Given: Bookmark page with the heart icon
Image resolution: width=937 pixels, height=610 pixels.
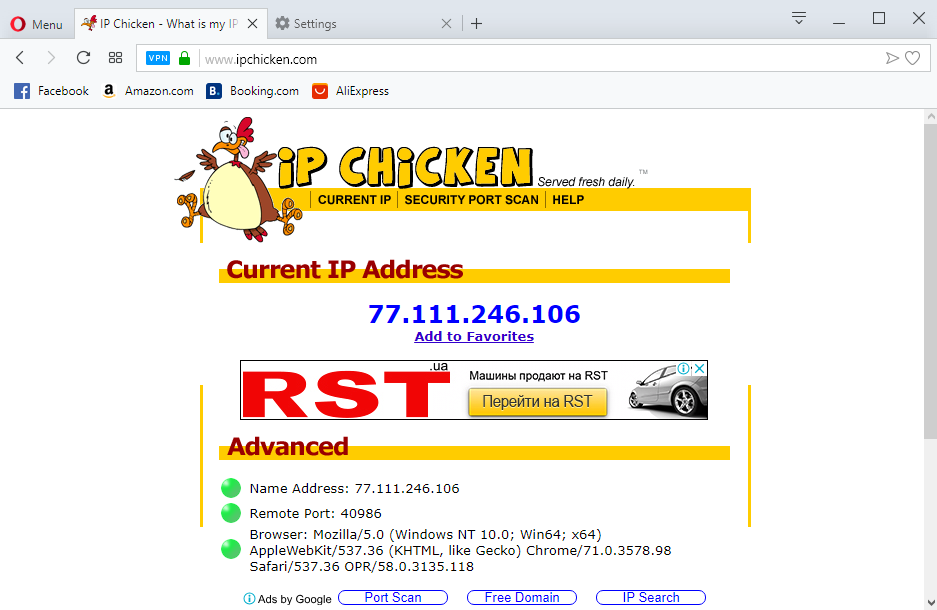Looking at the screenshot, I should (912, 58).
